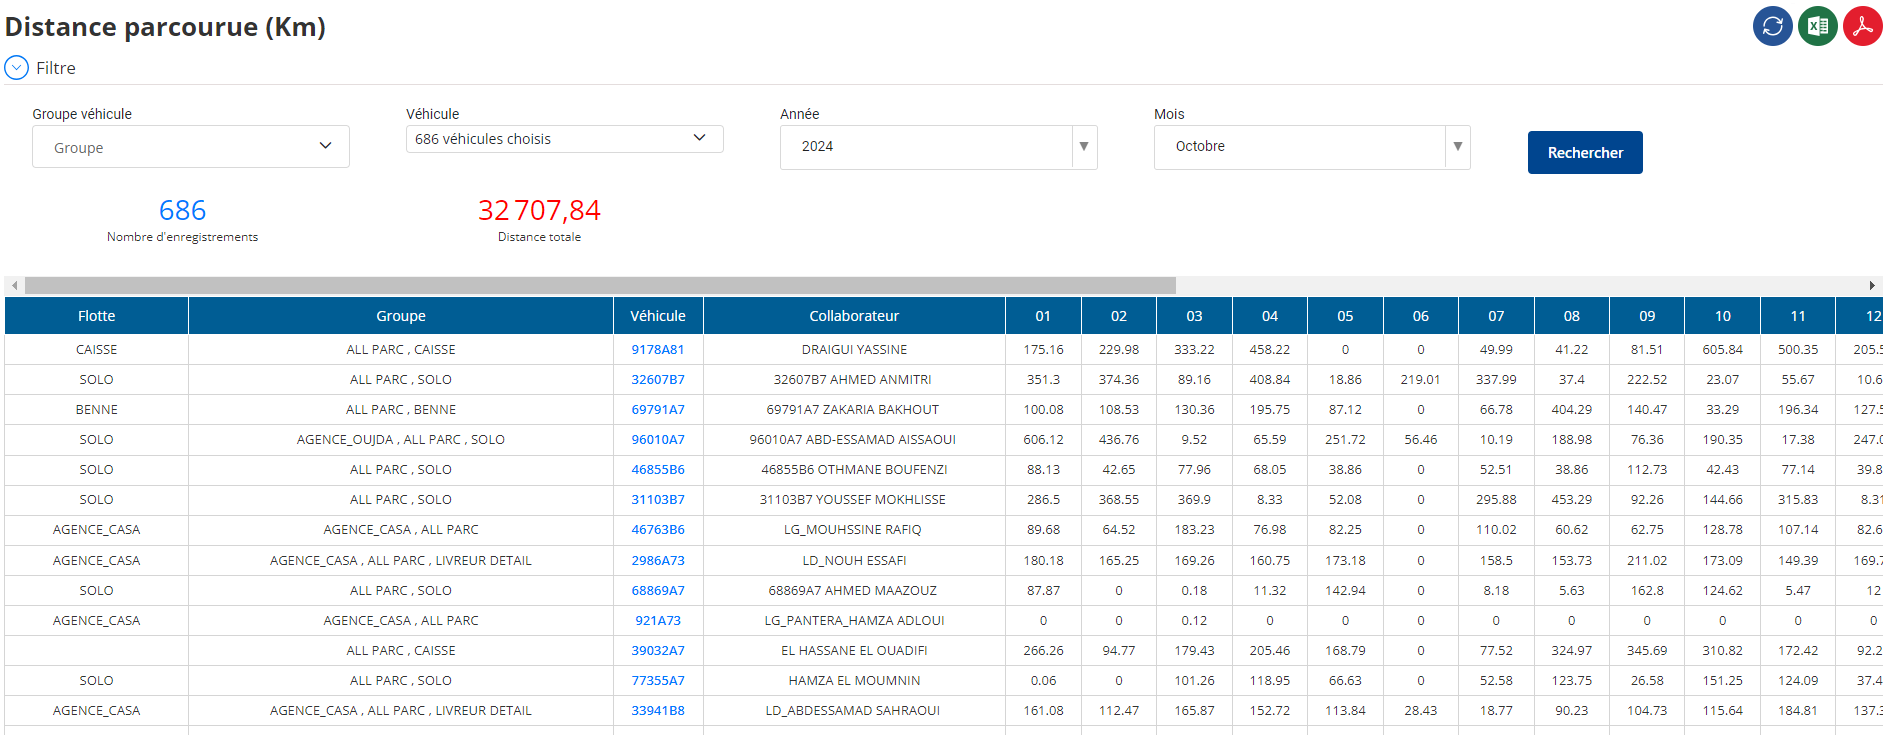Screen dimensions: 1886x735
Task: Export the report as PDF
Action: tap(1863, 26)
